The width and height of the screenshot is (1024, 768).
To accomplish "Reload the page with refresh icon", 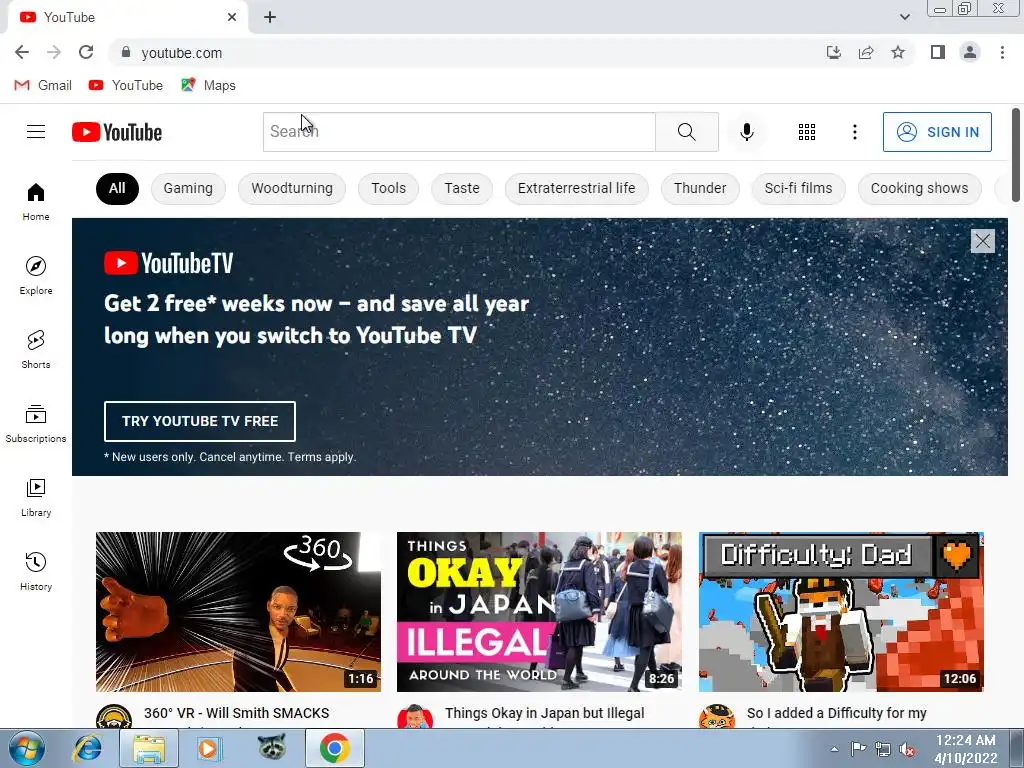I will point(86,52).
